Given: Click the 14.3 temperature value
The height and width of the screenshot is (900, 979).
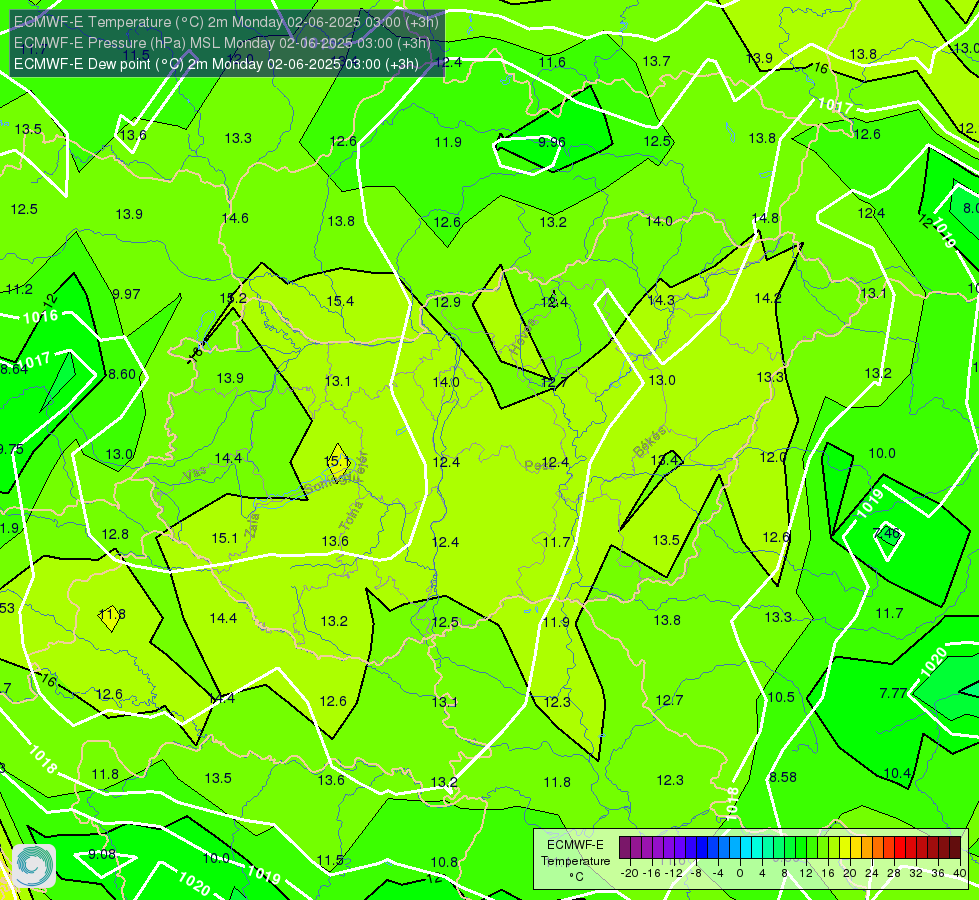Looking at the screenshot, I should pyautogui.click(x=661, y=300).
